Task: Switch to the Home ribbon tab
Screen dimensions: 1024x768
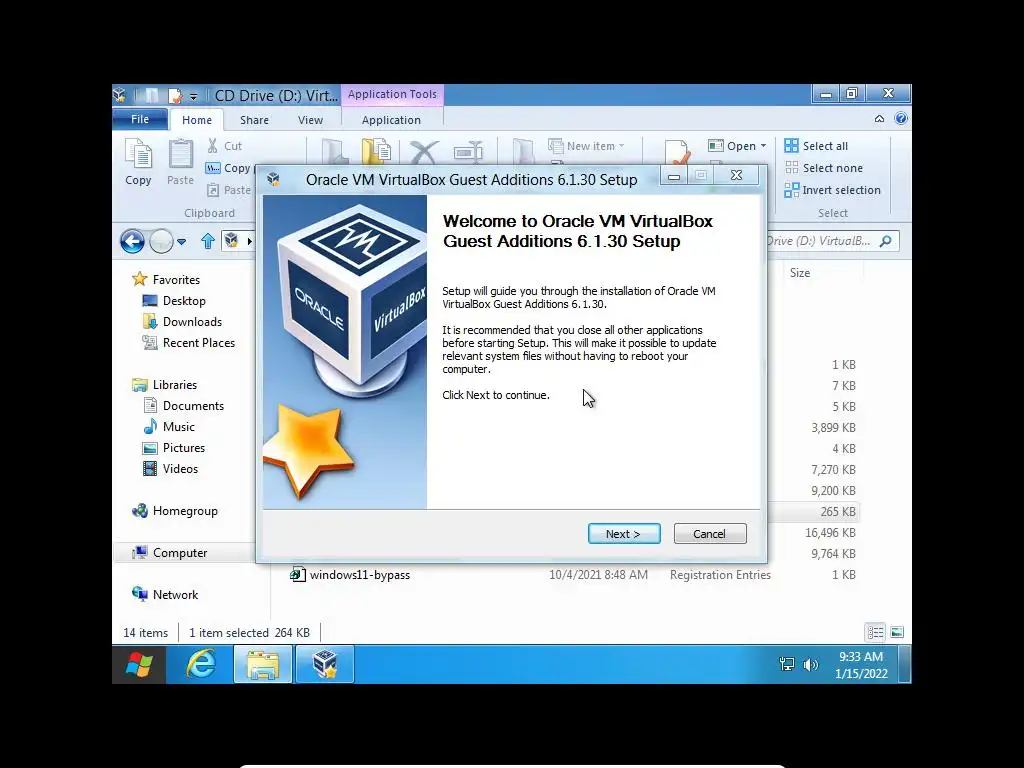Action: [x=197, y=120]
